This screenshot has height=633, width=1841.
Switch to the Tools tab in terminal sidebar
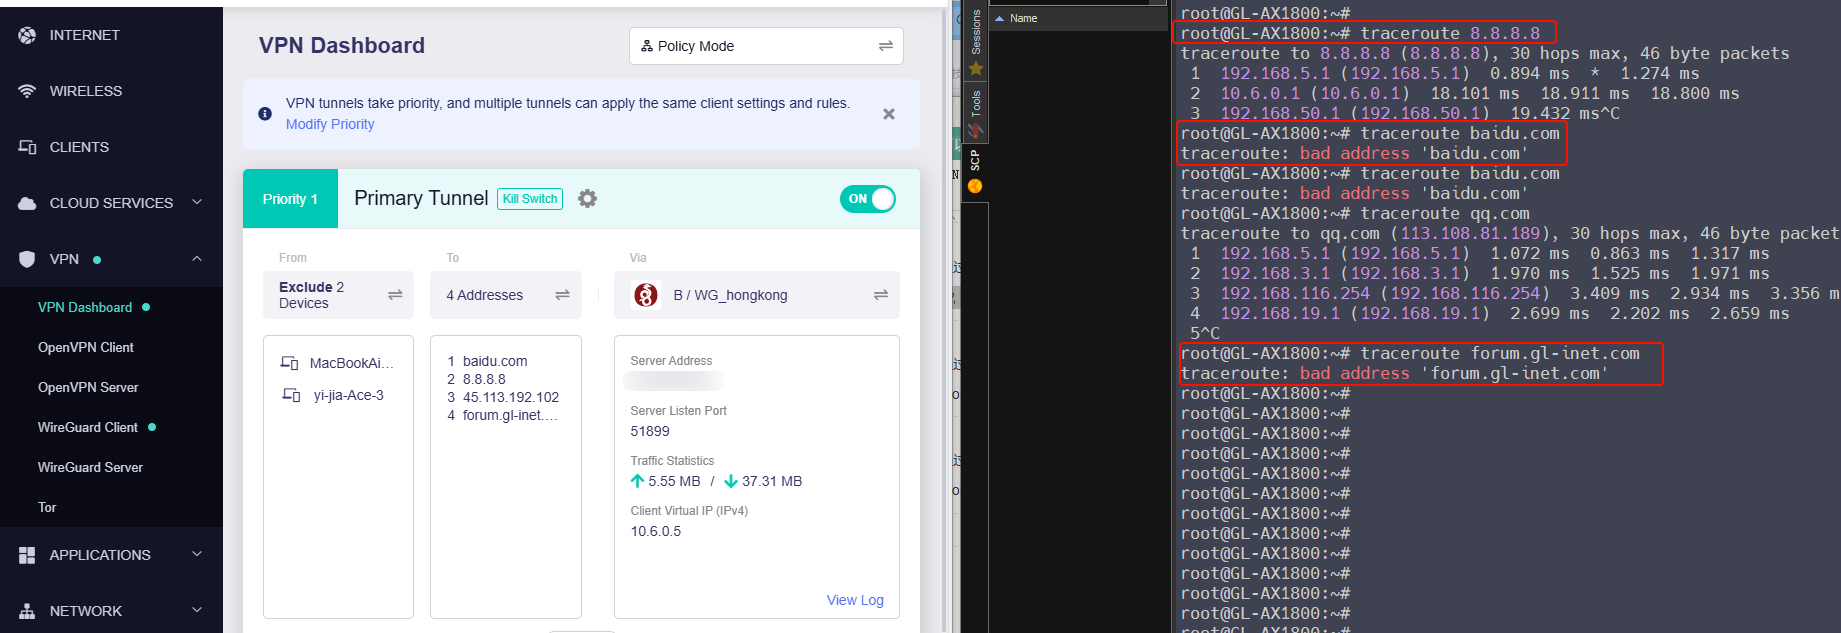point(976,103)
